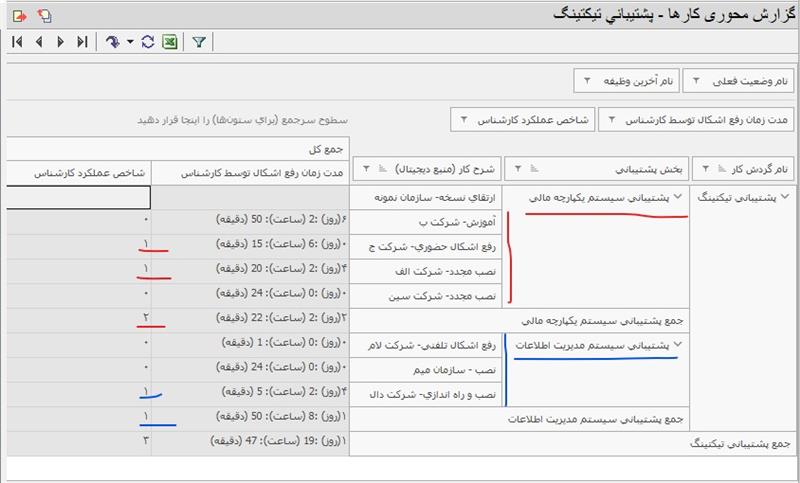The width and height of the screenshot is (800, 483).
Task: Click the مدت زمان رفع اشکال column header
Action: (262, 174)
